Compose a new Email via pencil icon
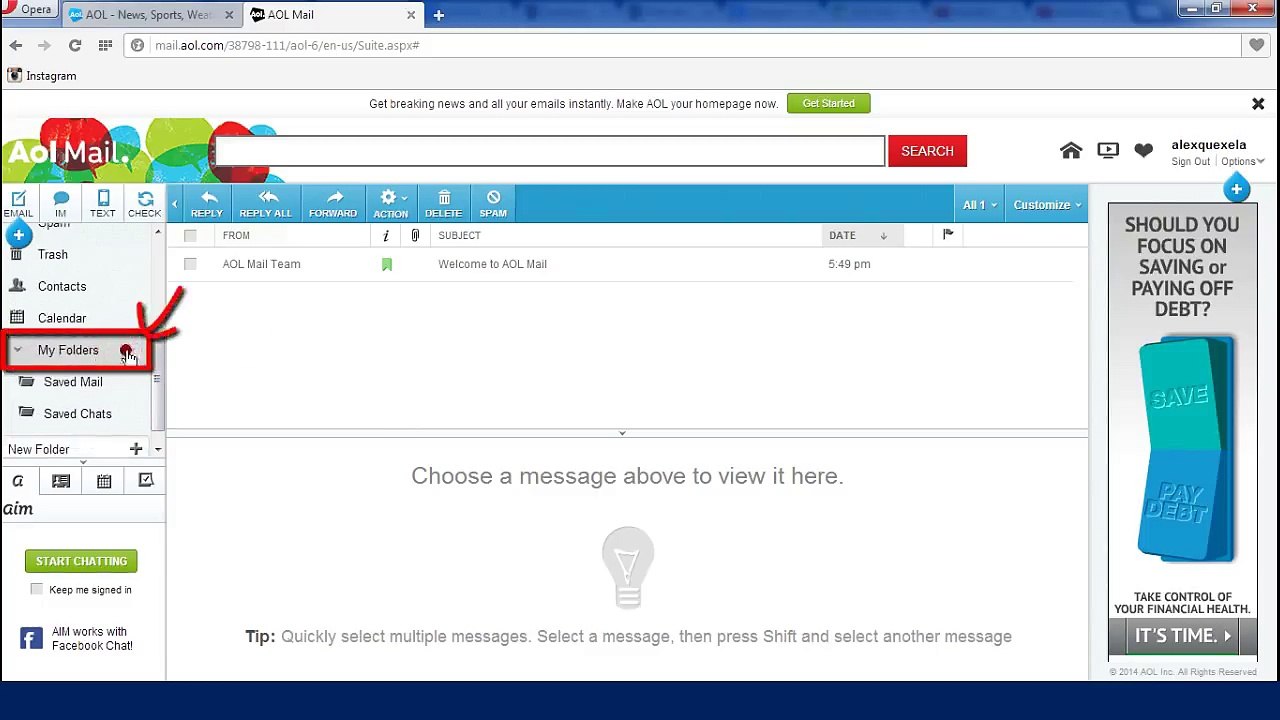Screen dimensions: 1280x720 tap(18, 203)
